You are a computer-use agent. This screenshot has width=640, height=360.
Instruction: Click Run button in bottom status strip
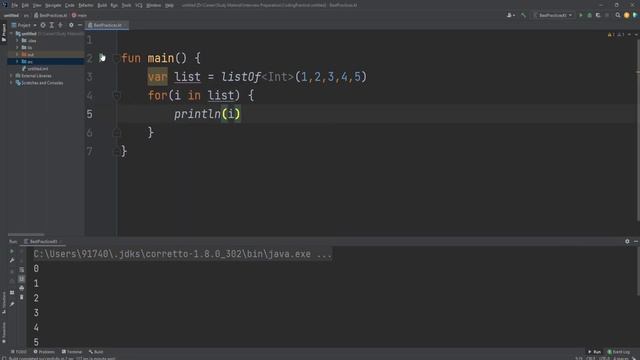point(594,352)
